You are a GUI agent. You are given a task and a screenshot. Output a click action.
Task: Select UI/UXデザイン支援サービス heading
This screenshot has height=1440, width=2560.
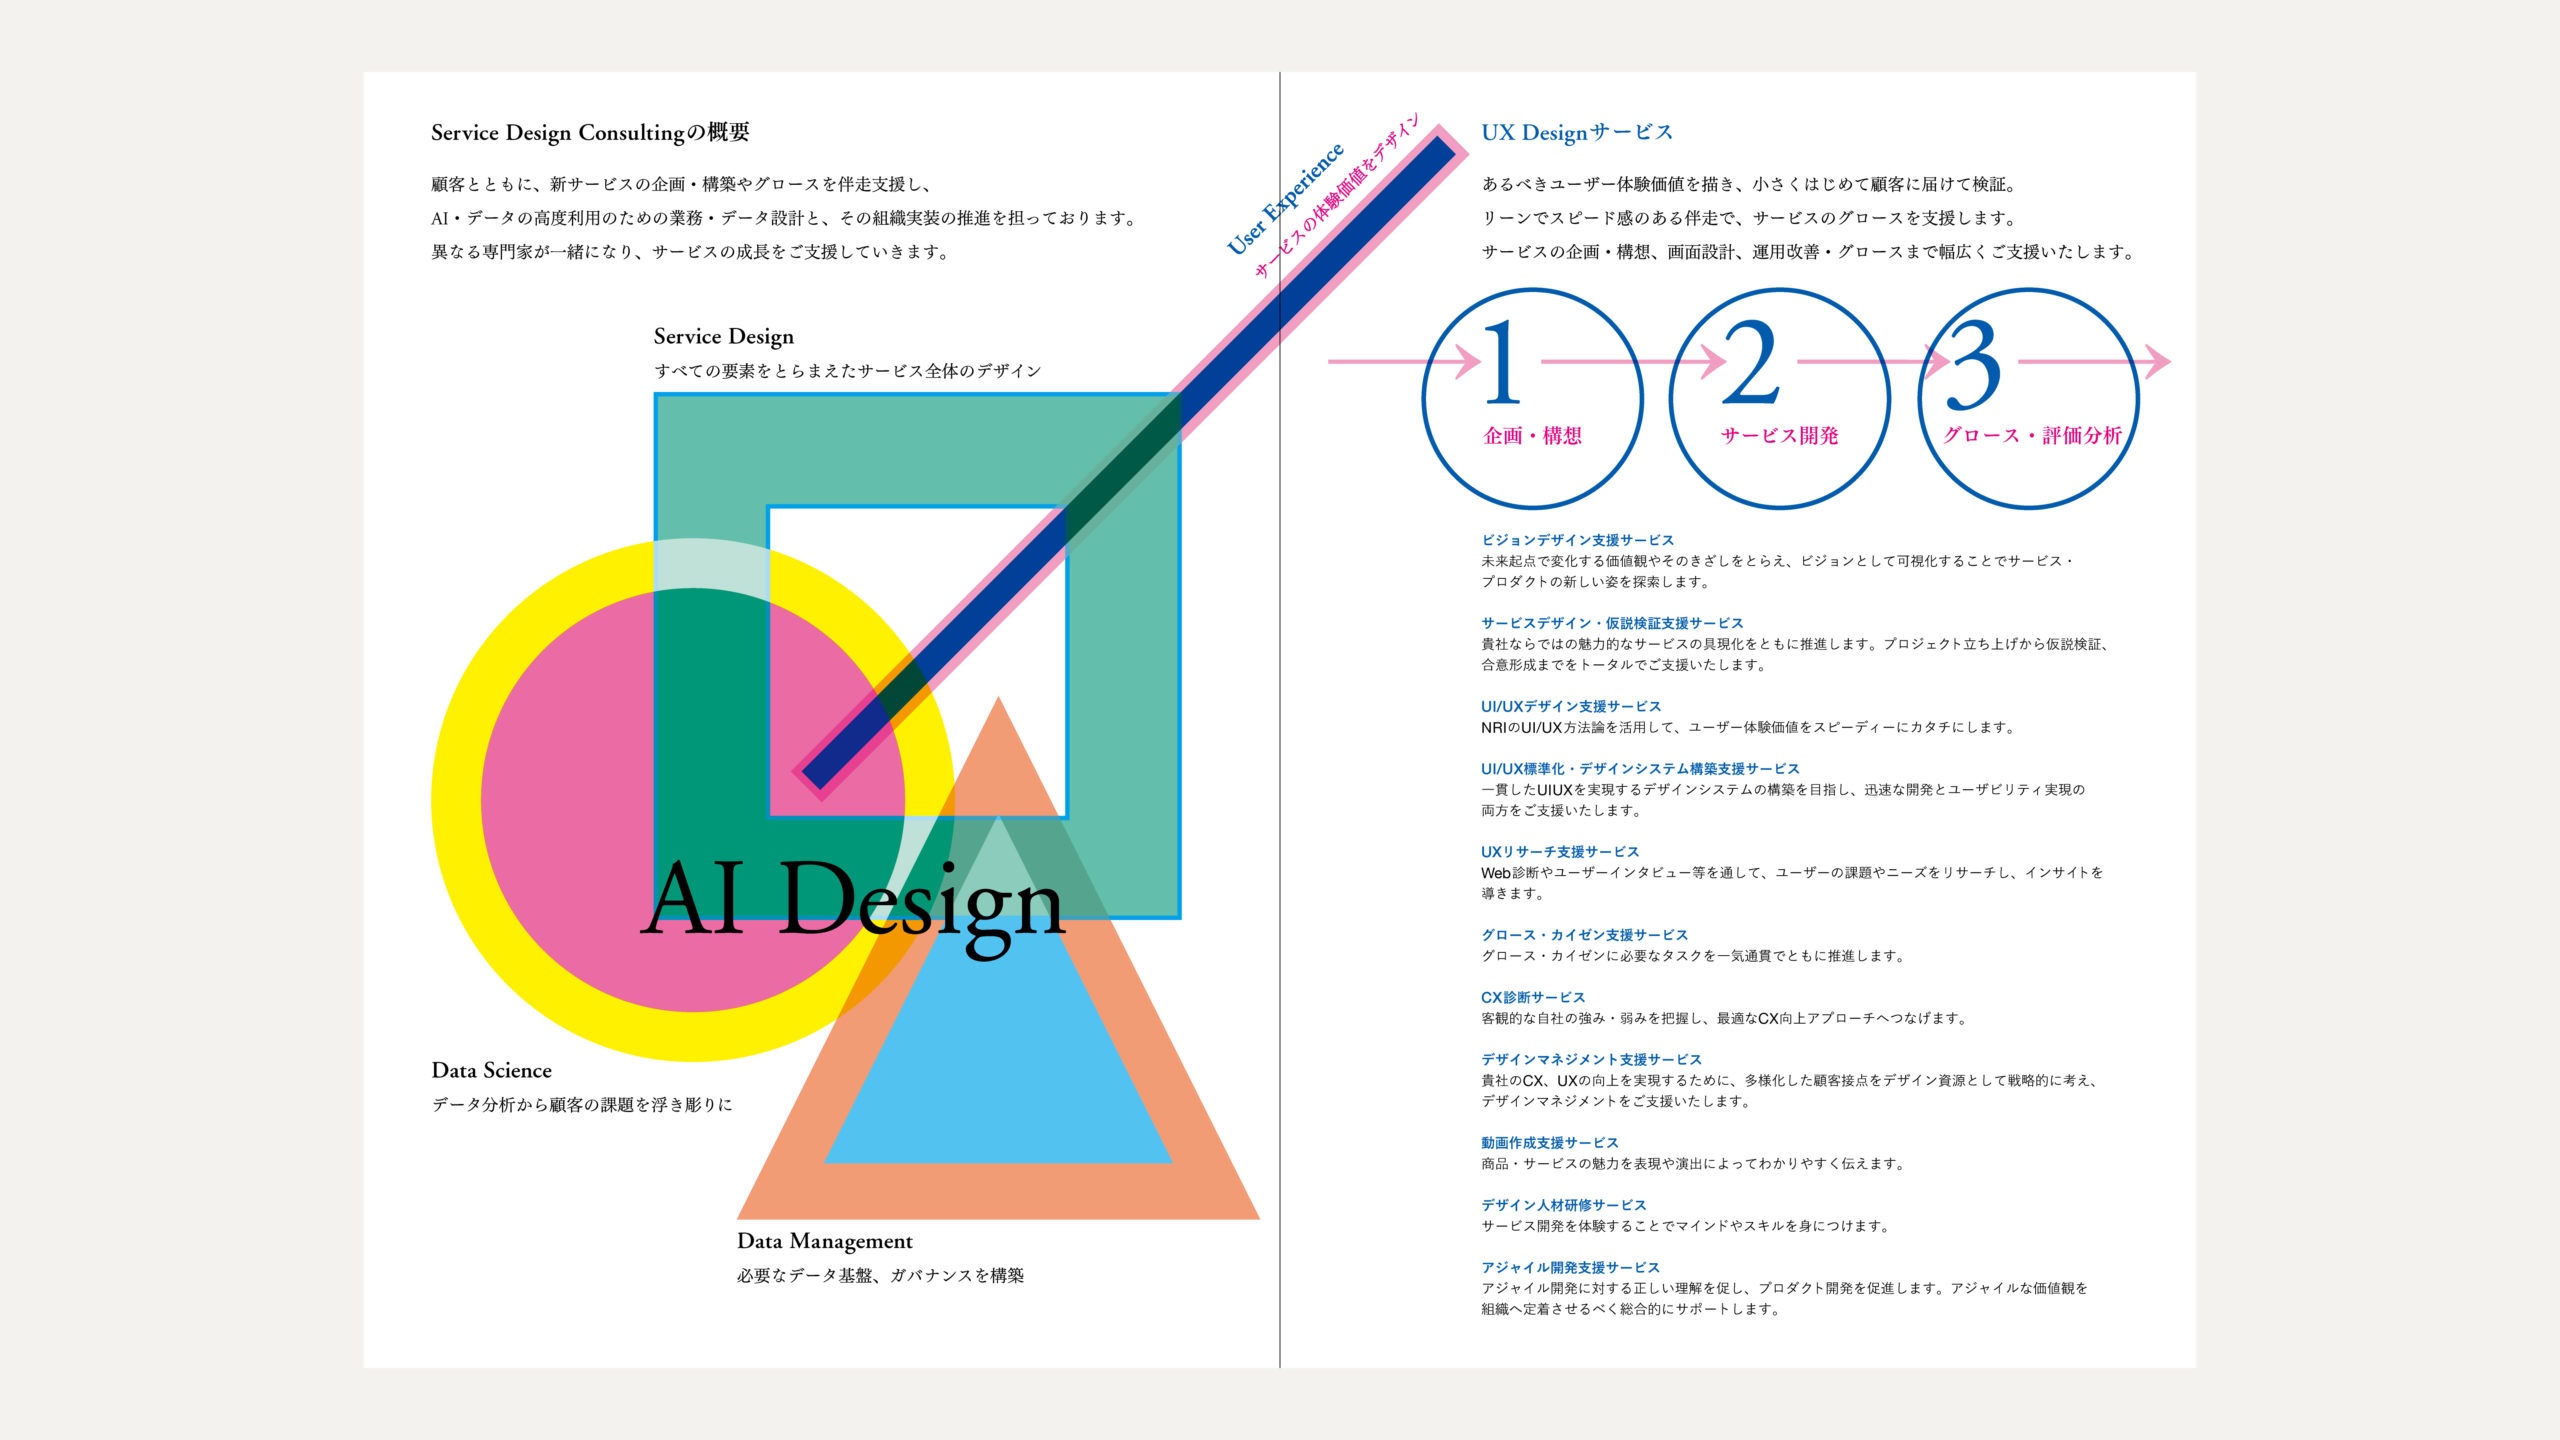click(1571, 706)
